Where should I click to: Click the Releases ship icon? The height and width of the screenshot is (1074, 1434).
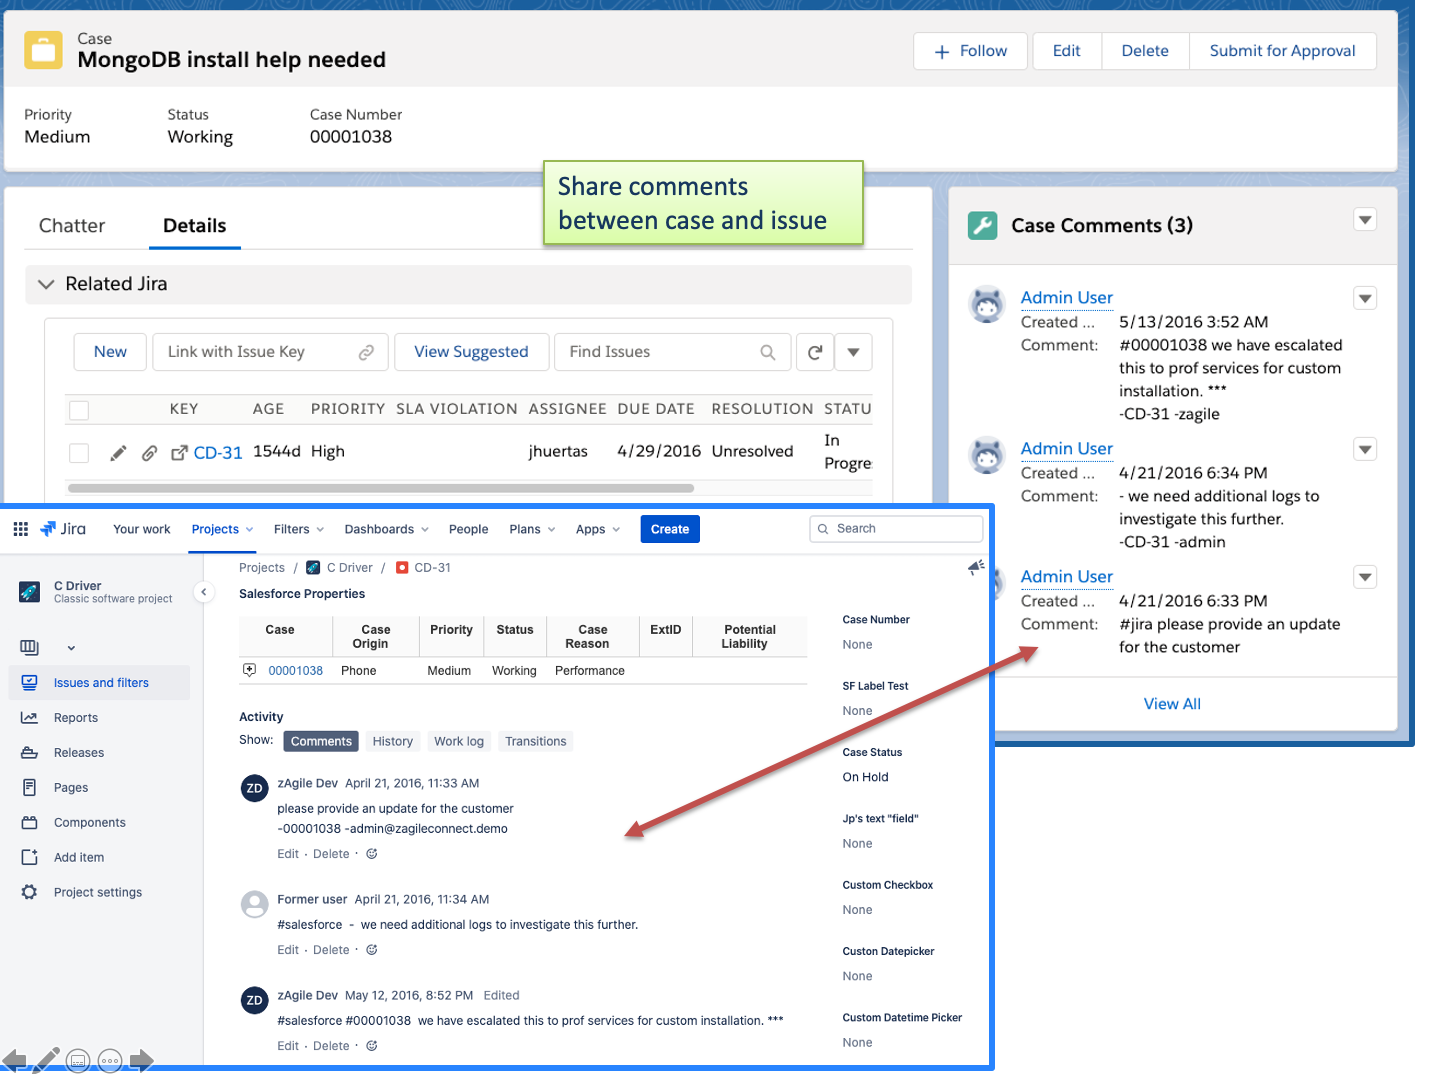point(30,753)
